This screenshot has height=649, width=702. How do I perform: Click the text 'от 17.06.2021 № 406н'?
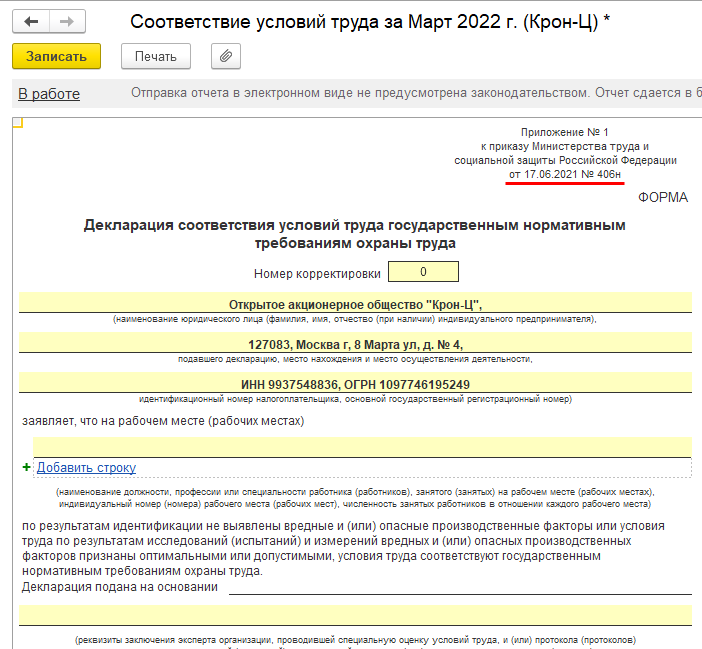[x=565, y=174]
